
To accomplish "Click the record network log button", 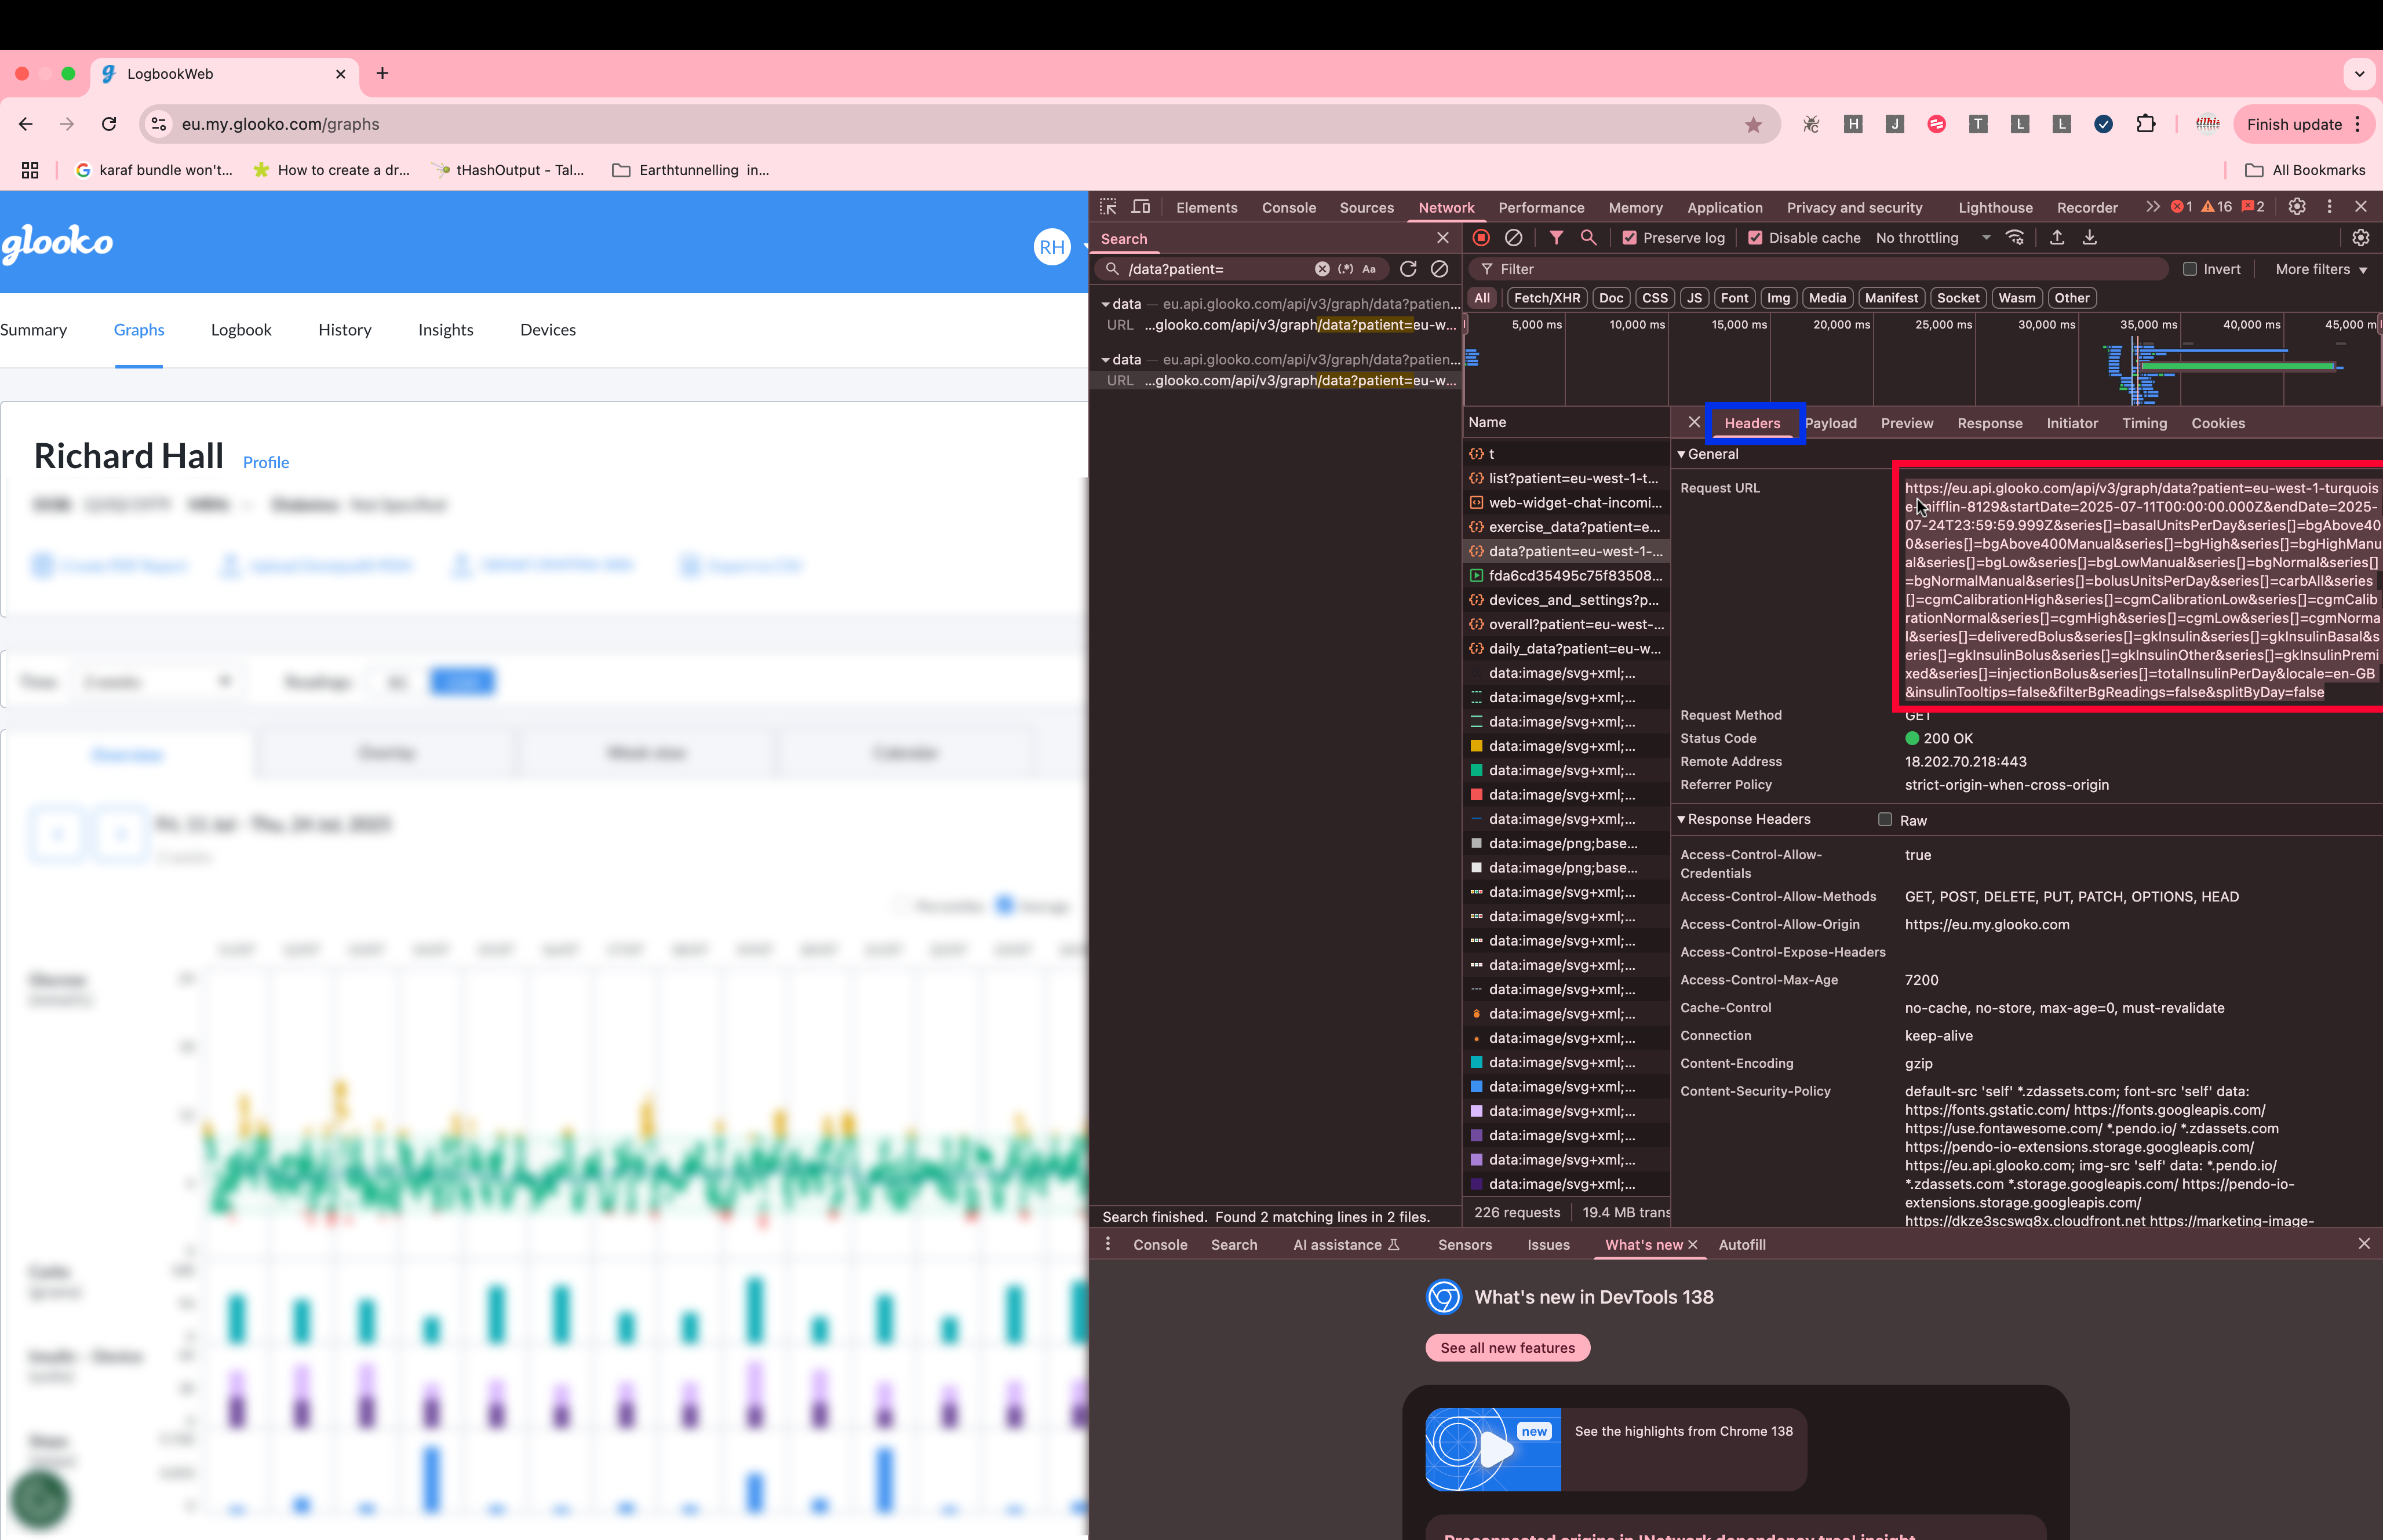I will [1481, 238].
